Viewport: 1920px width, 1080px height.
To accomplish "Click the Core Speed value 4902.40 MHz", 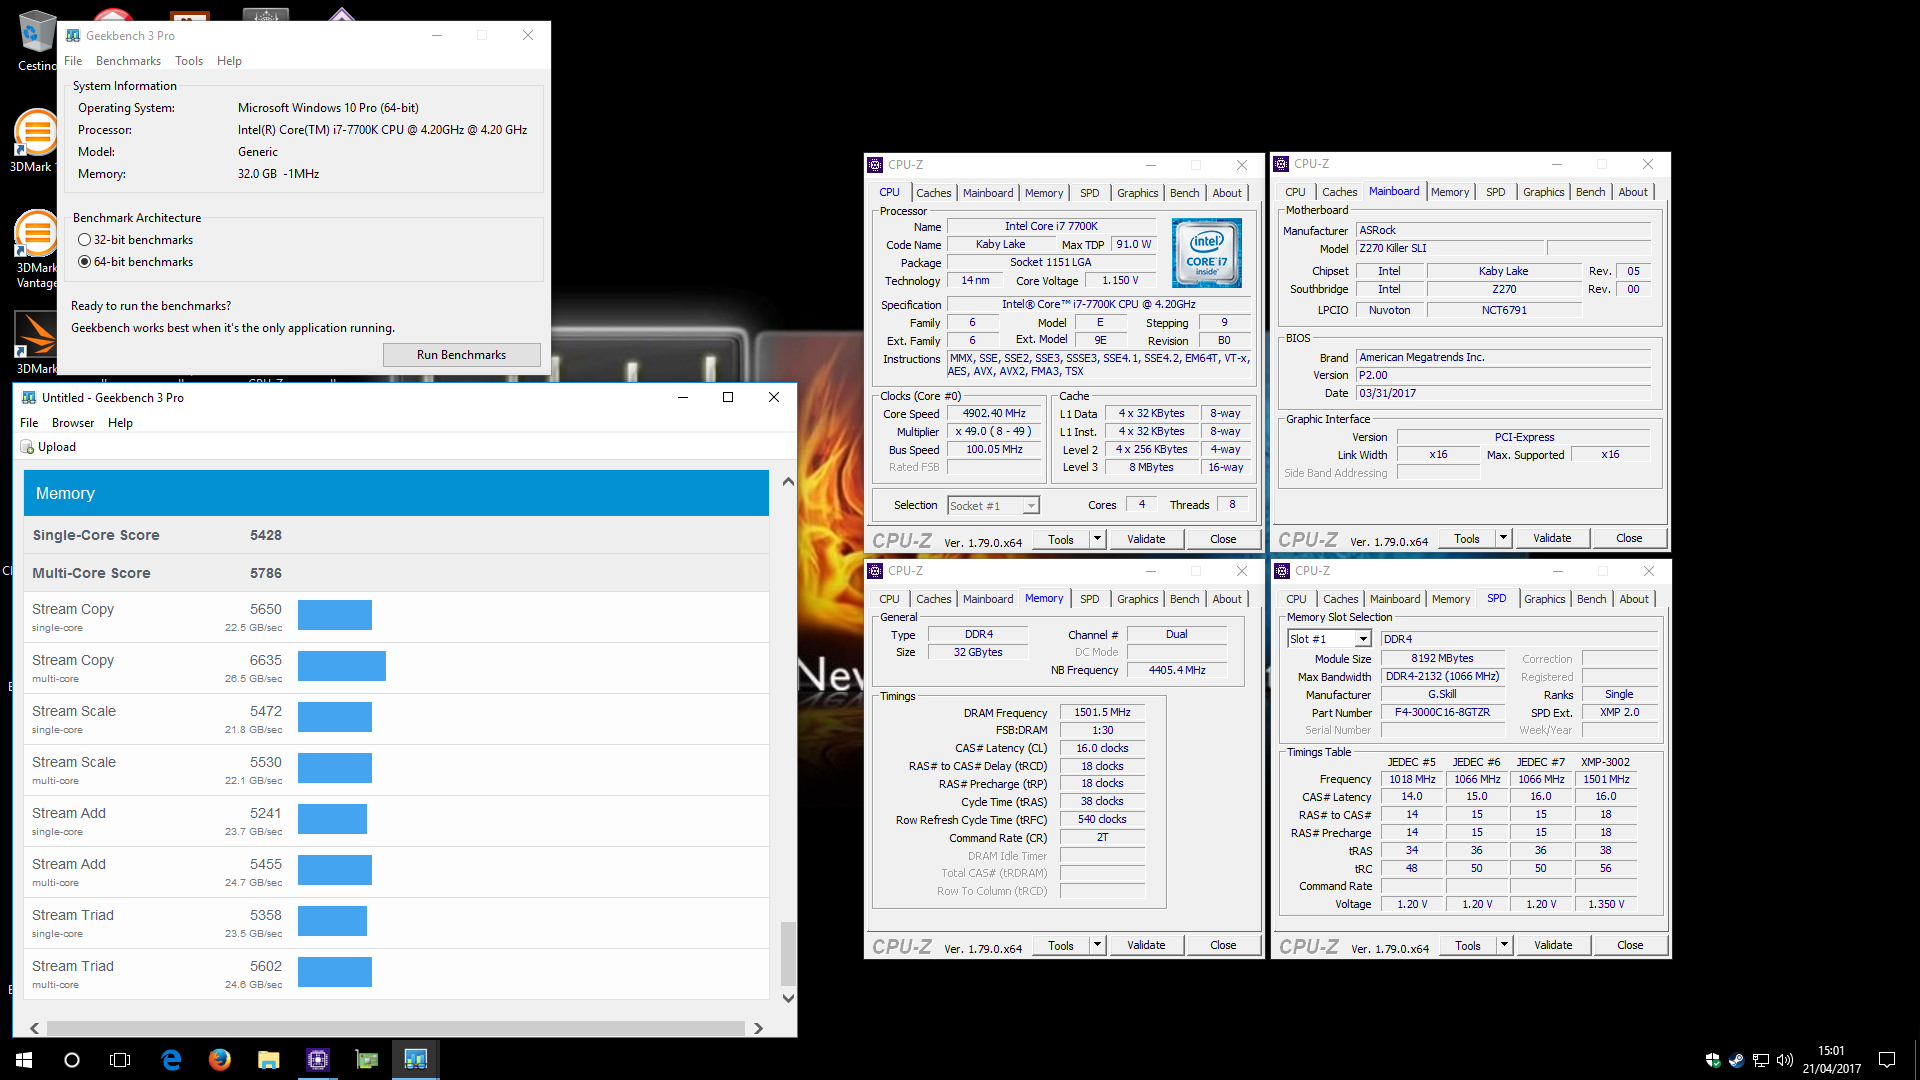I will (994, 414).
